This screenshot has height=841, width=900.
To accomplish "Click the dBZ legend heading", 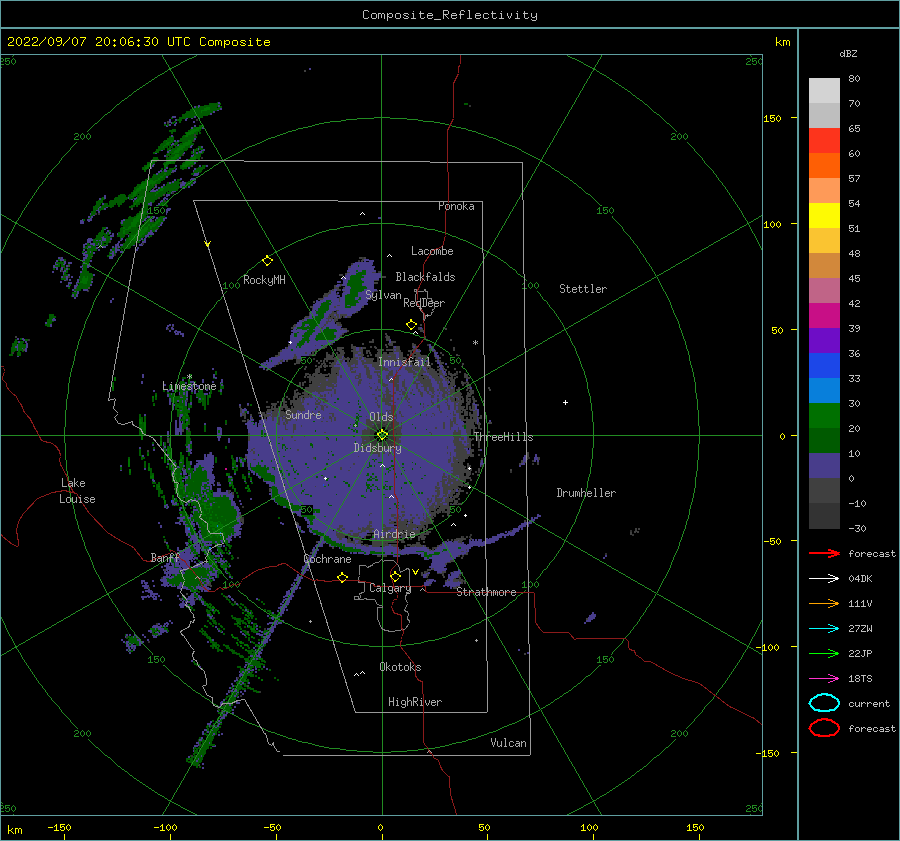I will coord(848,53).
